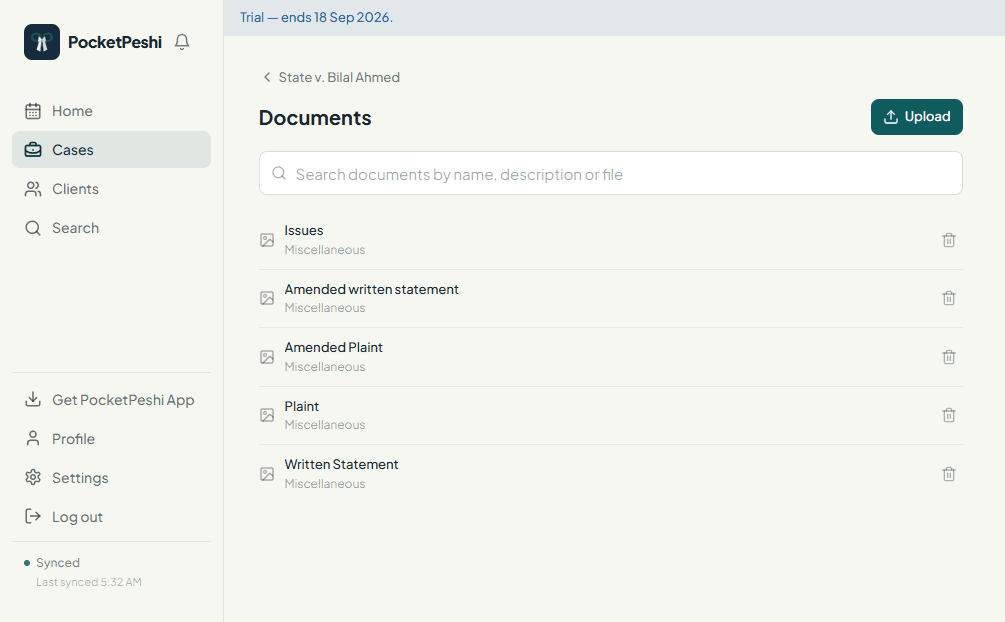Go back using the chevron arrow
The image size is (1005, 622).
click(267, 77)
